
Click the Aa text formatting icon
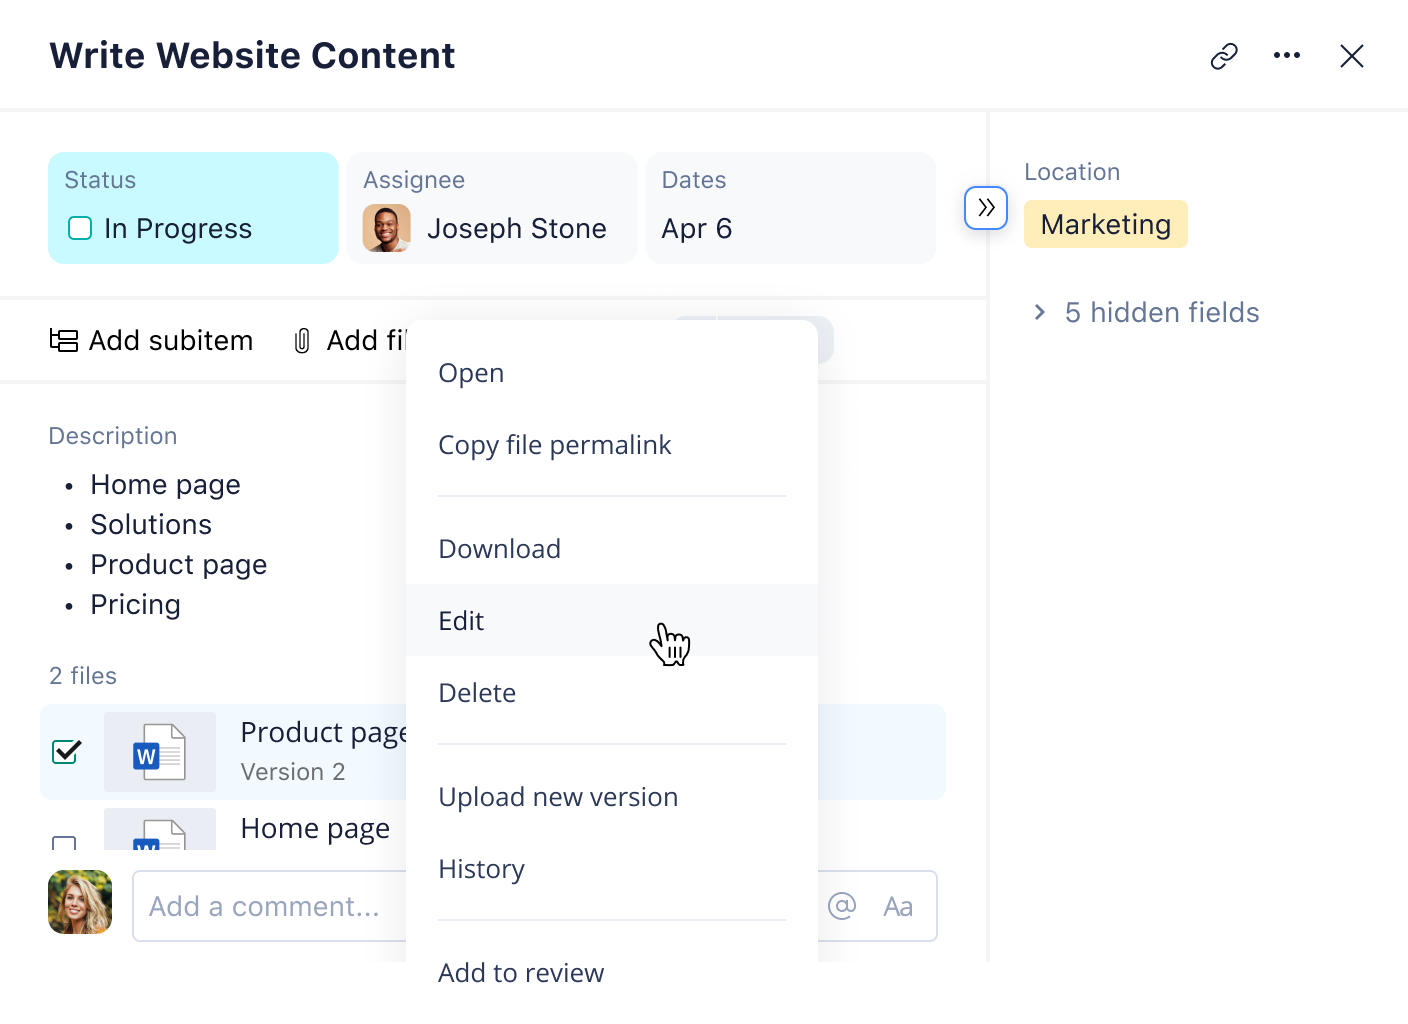click(897, 906)
